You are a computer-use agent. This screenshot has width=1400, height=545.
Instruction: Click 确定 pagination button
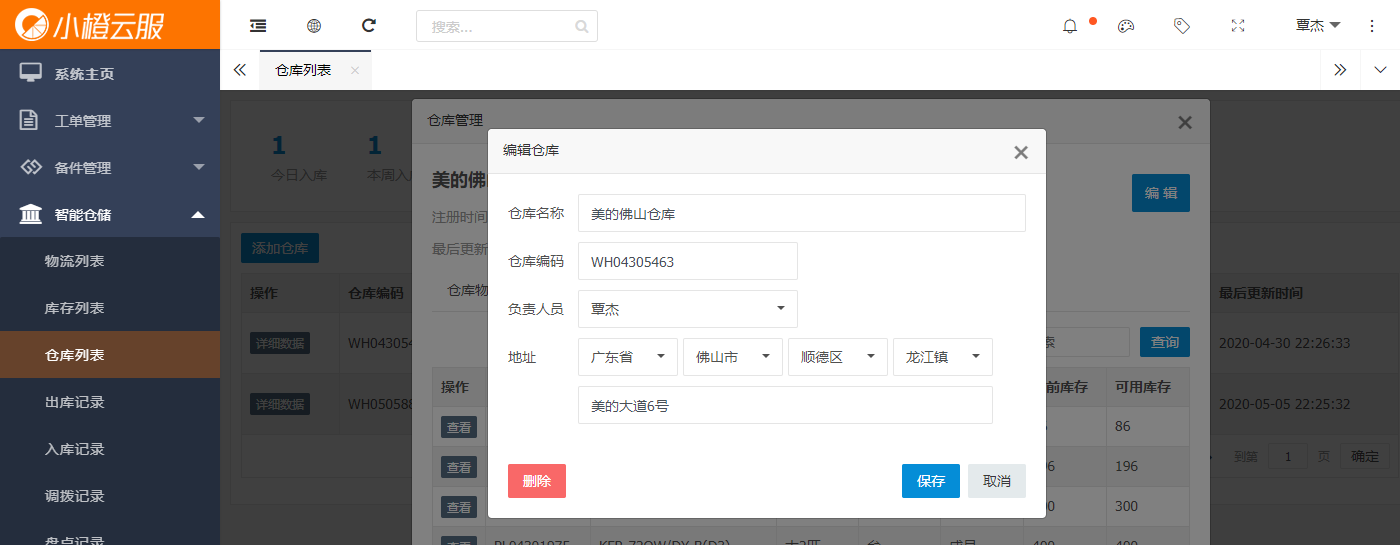1365,456
